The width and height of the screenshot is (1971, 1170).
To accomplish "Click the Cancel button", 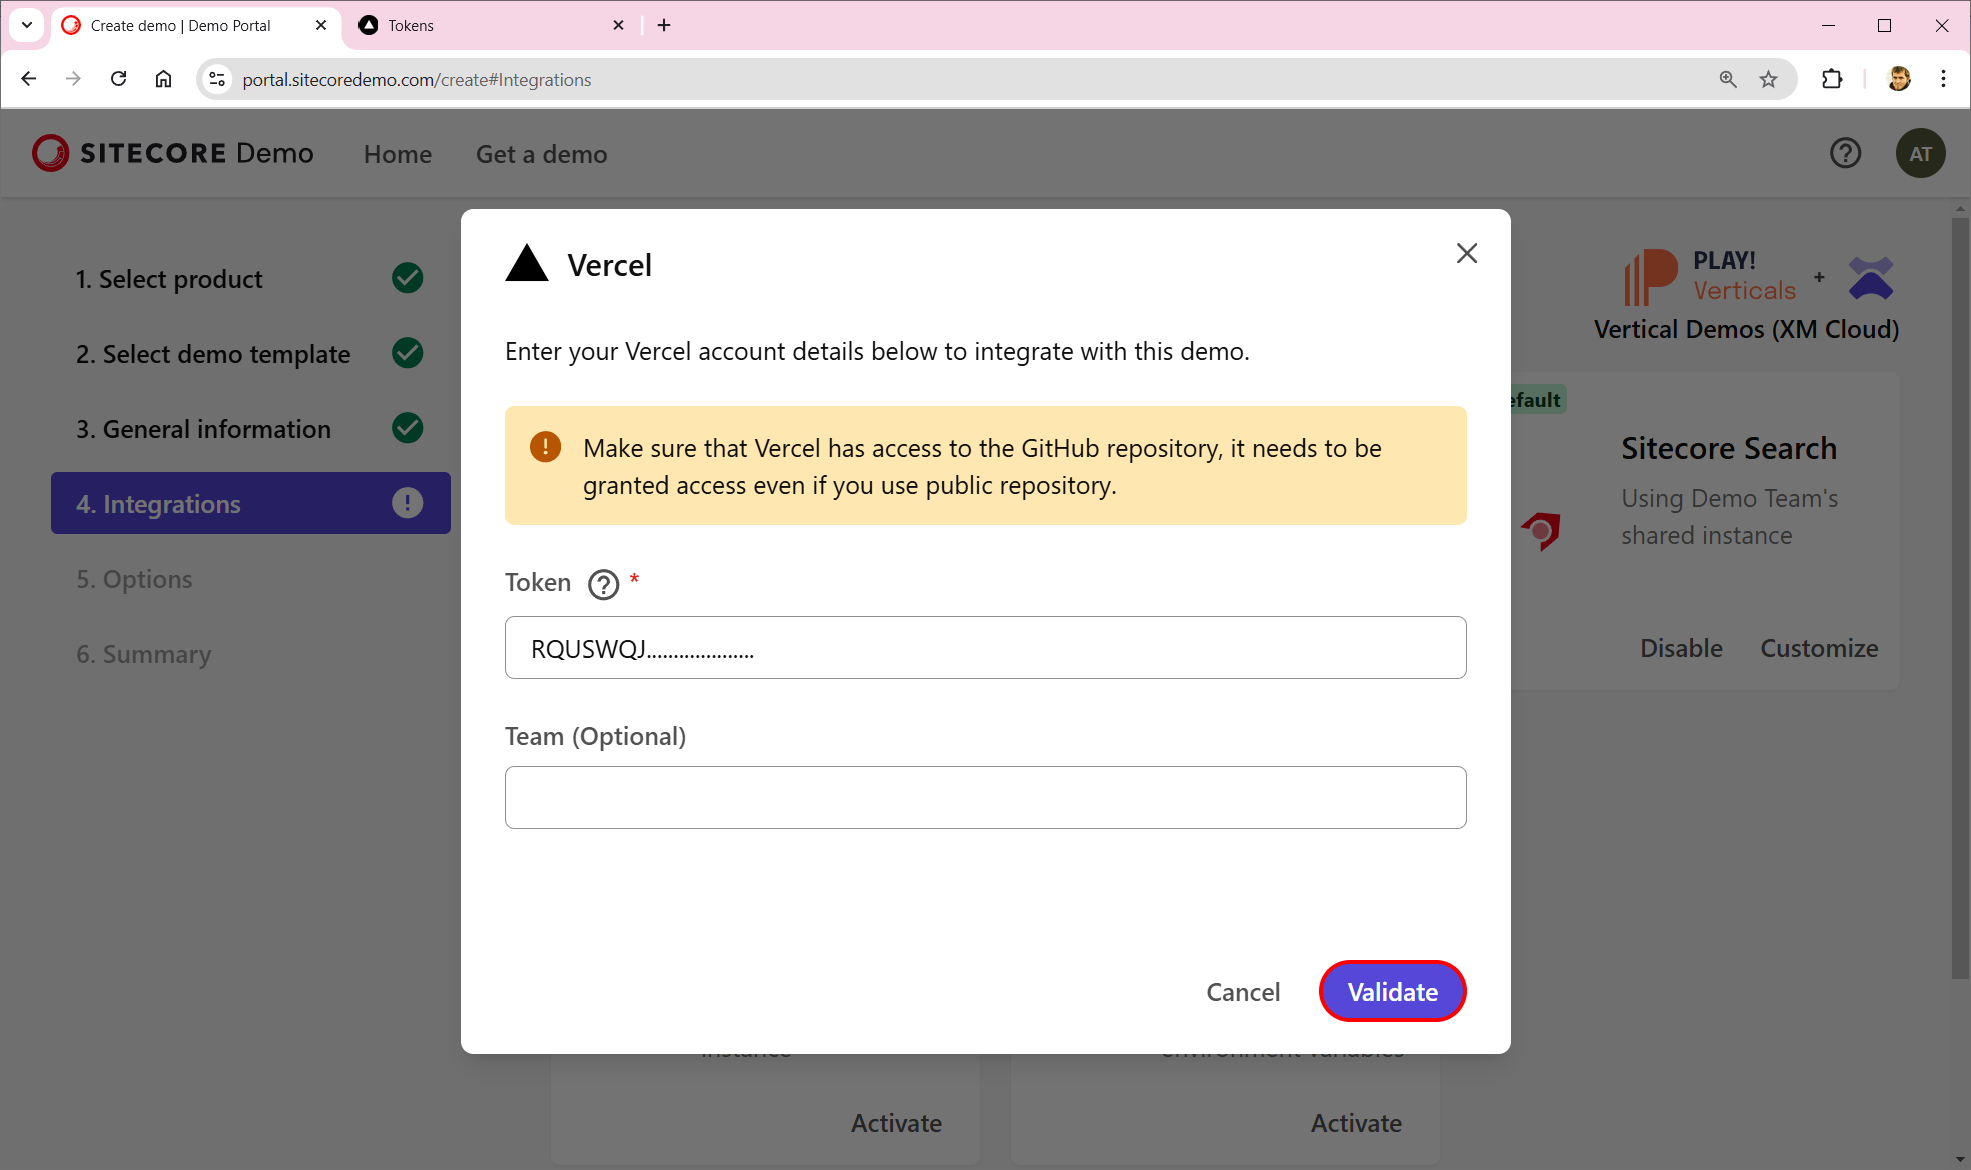I will 1242,991.
